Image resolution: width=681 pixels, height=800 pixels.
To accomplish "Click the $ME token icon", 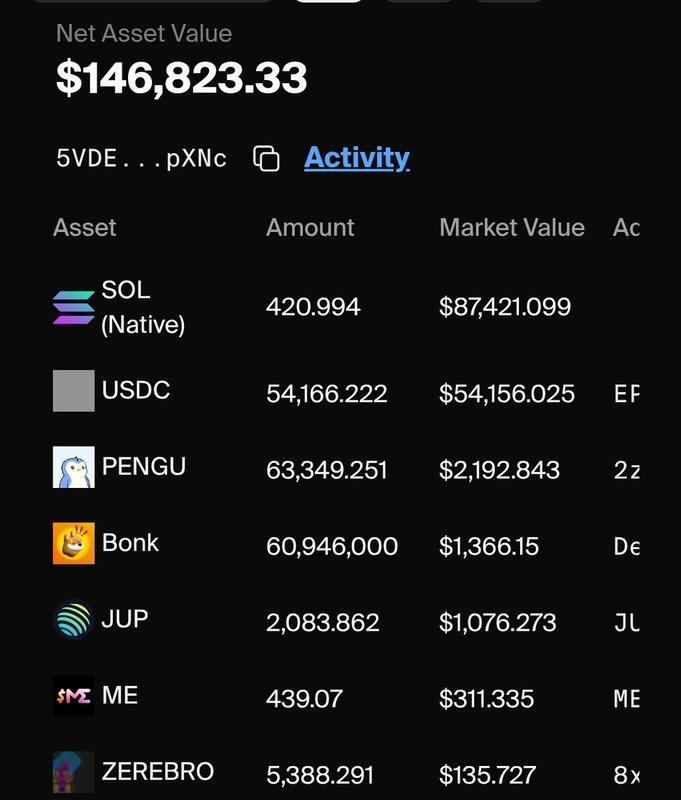I will [x=74, y=696].
